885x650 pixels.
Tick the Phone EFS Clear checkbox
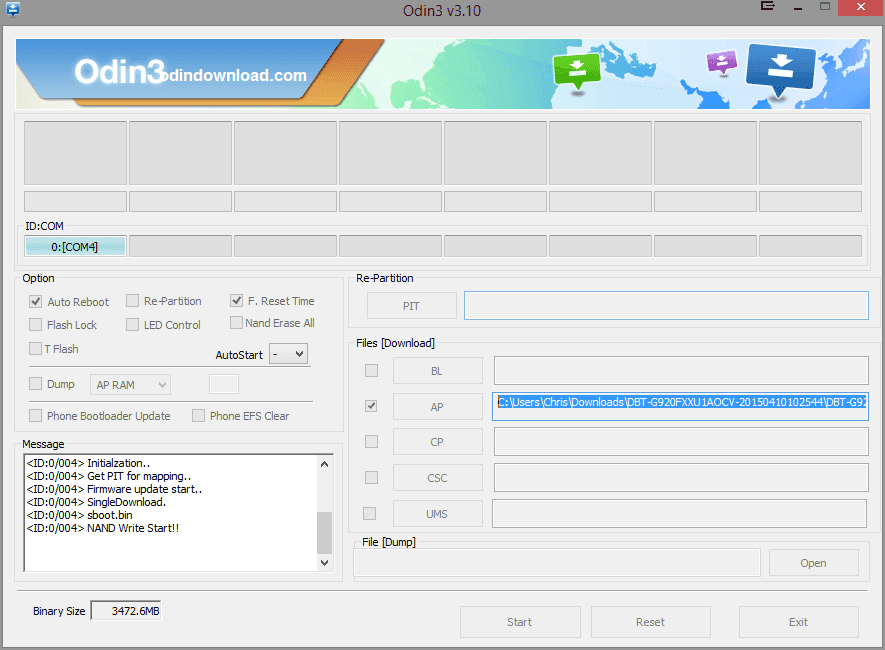click(x=198, y=416)
